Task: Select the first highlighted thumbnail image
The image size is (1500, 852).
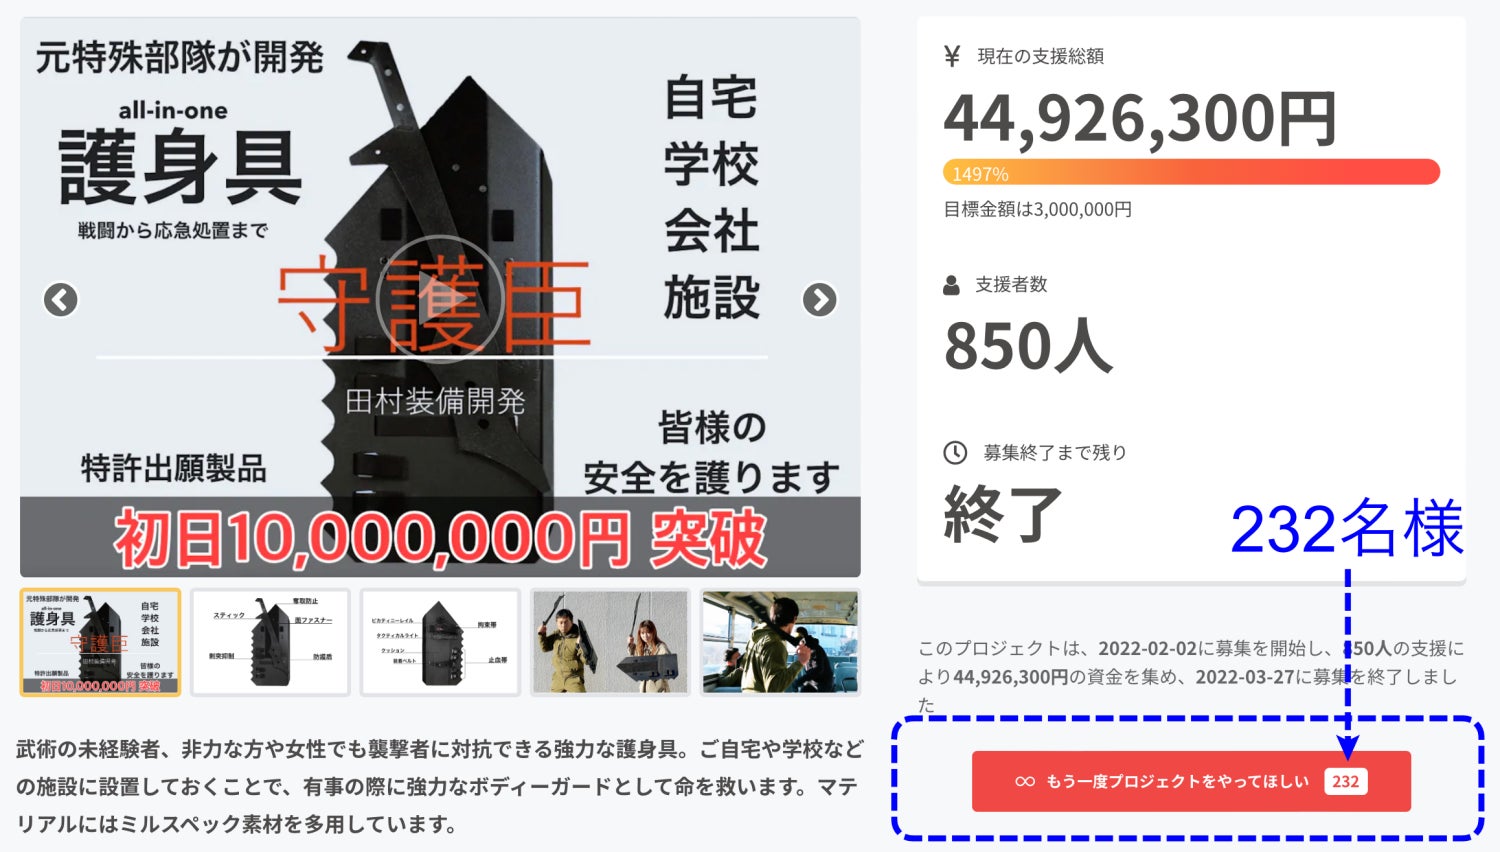Action: [100, 642]
